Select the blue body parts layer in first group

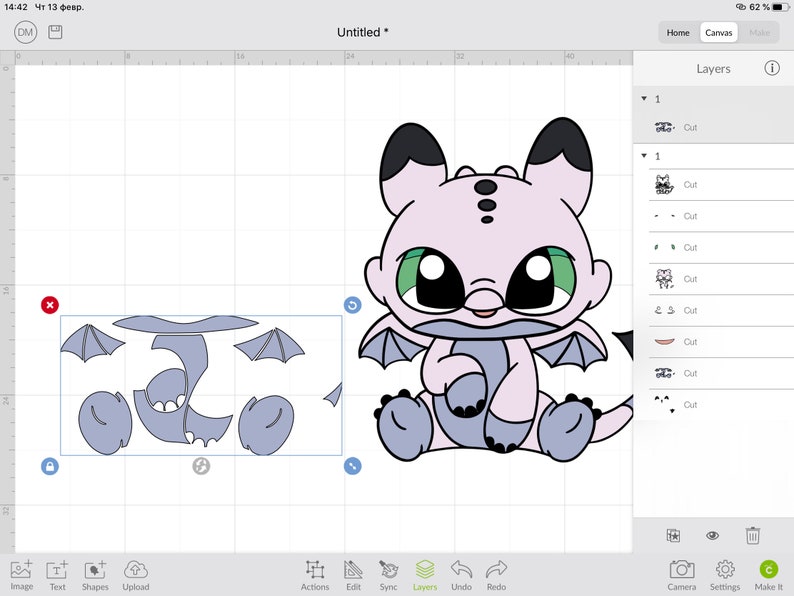pyautogui.click(x=713, y=128)
